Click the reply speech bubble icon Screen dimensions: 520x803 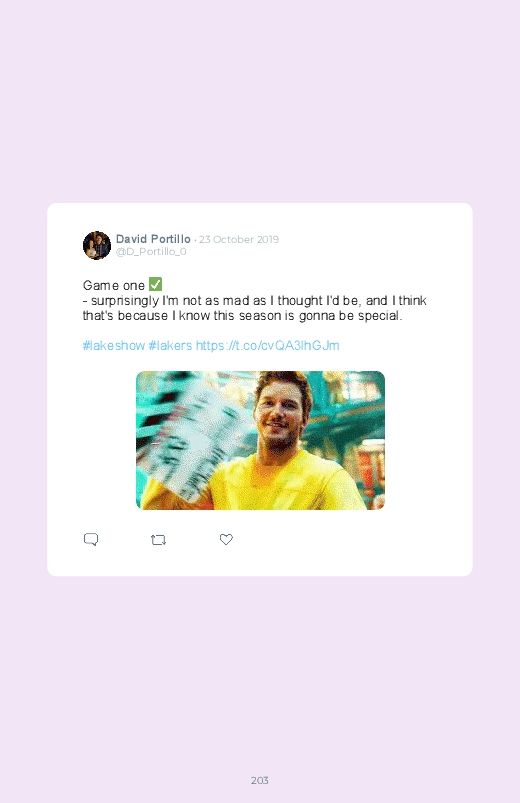(x=91, y=539)
